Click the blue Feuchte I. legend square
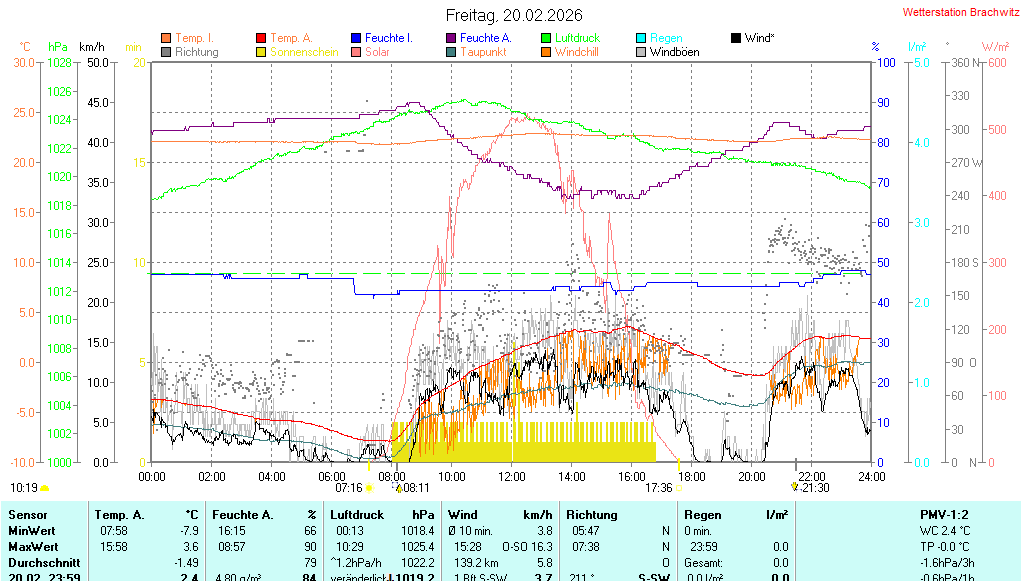 357,38
